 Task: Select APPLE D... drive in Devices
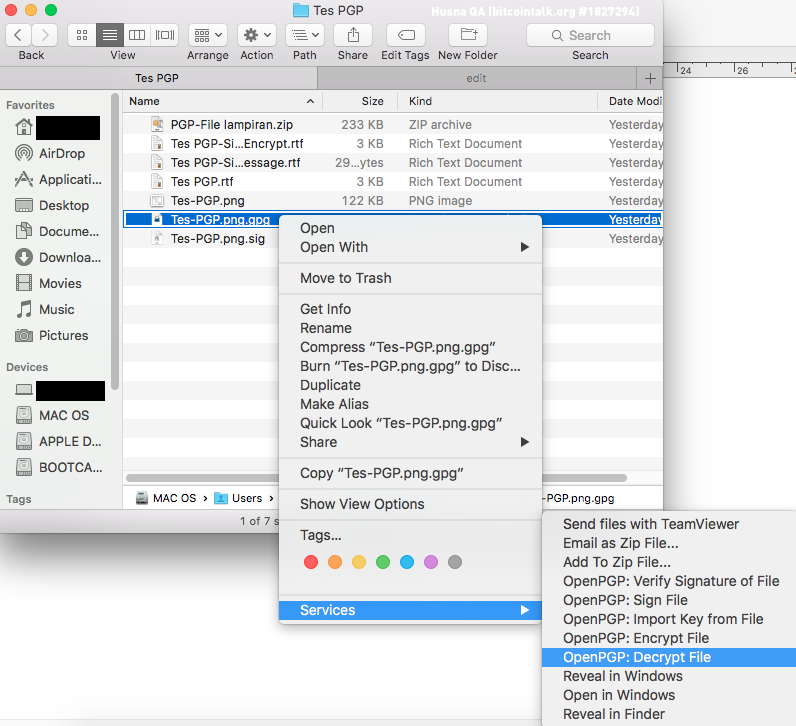(58, 441)
